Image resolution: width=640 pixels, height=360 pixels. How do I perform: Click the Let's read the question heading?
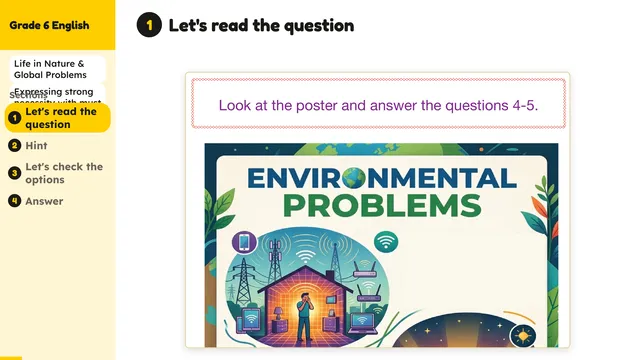point(261,25)
